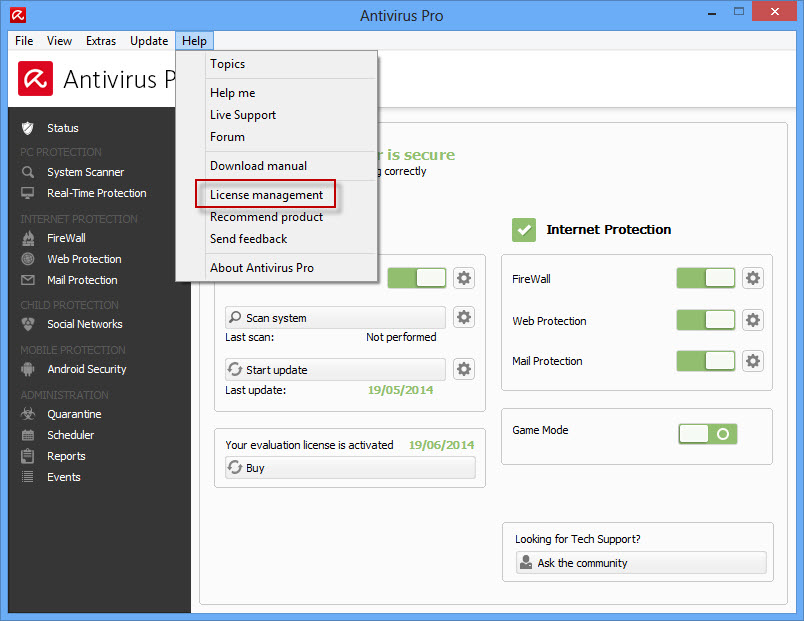The height and width of the screenshot is (621, 804).
Task: Open the FireWall settings gear
Action: coord(753,278)
